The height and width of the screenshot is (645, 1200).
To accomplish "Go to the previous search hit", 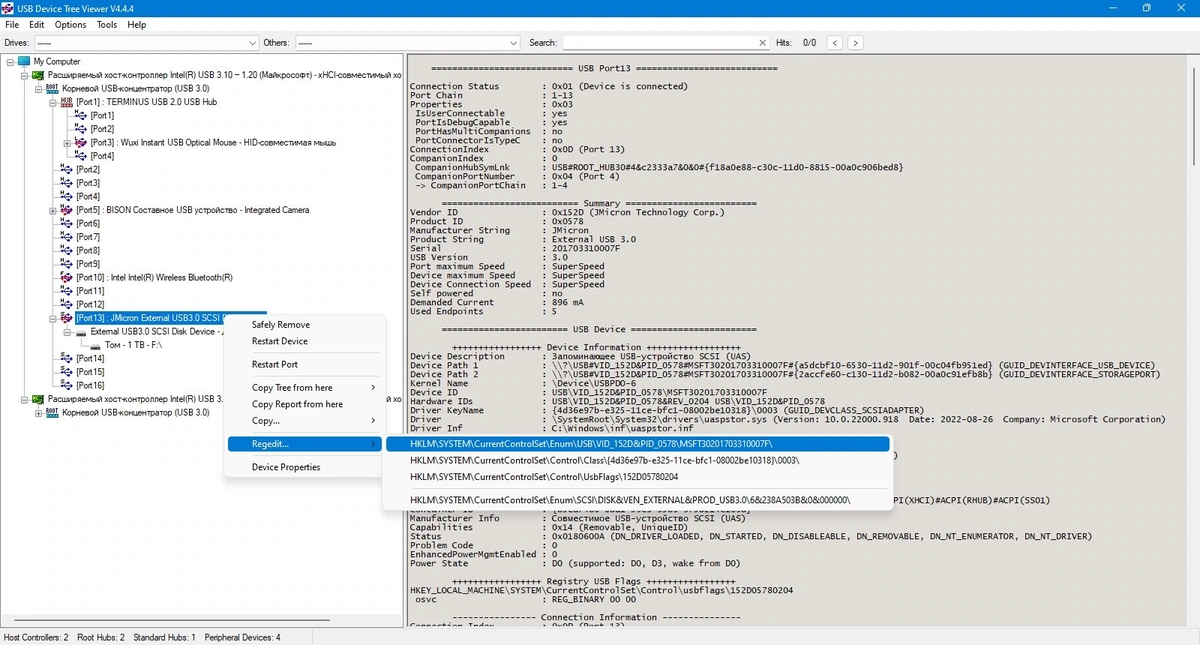I will (x=834, y=43).
